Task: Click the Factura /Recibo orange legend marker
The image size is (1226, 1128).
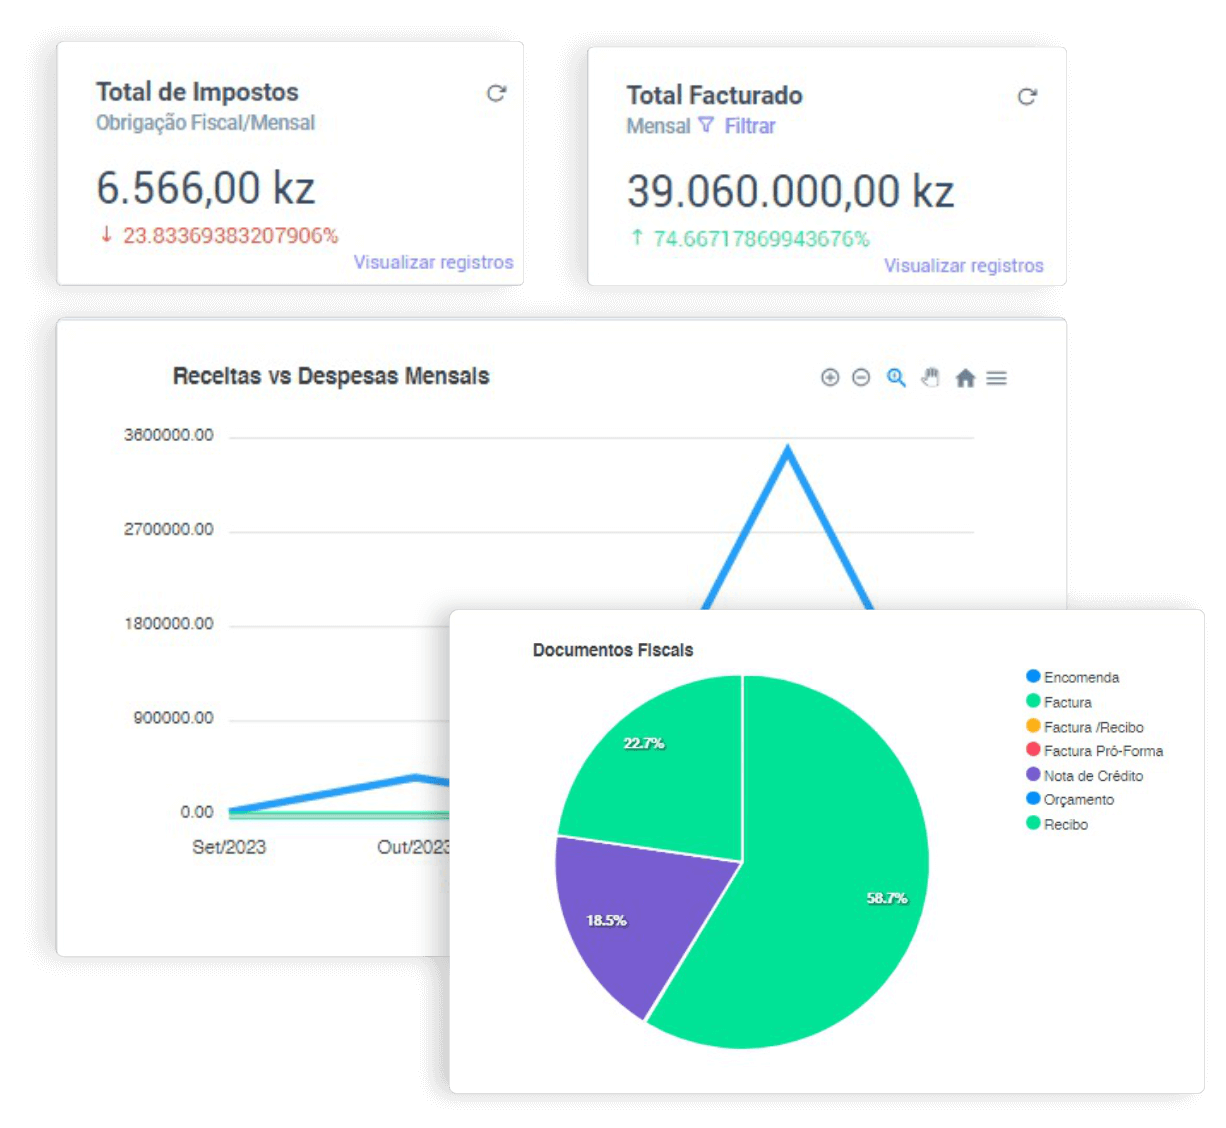Action: 1033,726
